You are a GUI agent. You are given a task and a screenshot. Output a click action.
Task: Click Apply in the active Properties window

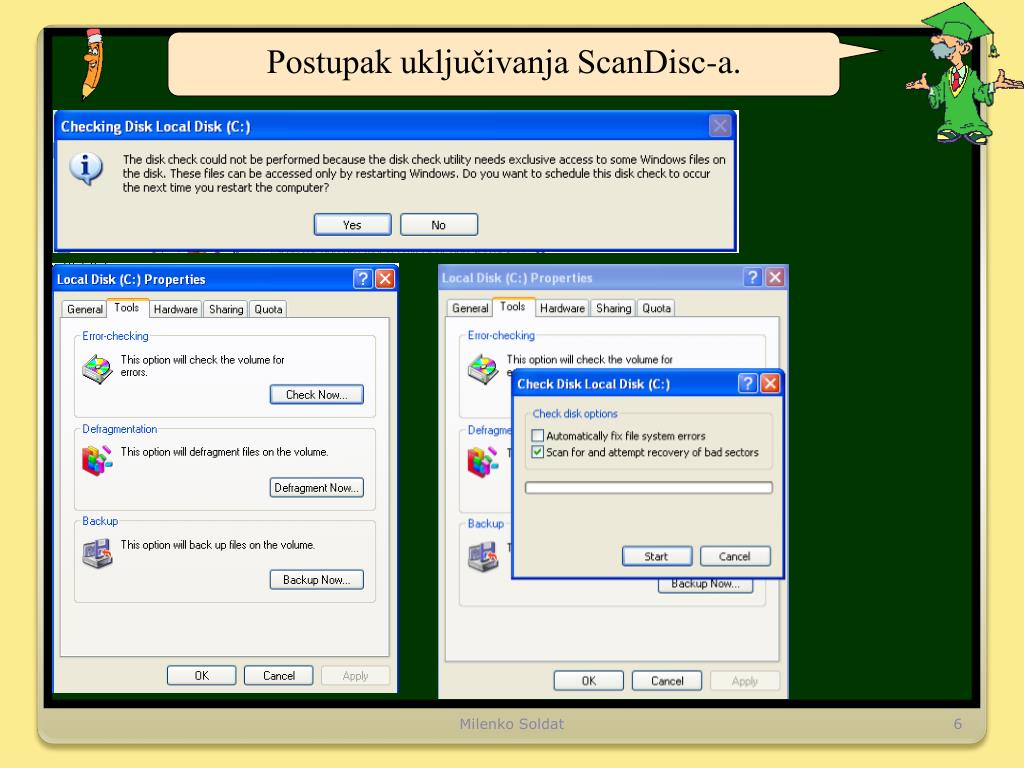(355, 676)
